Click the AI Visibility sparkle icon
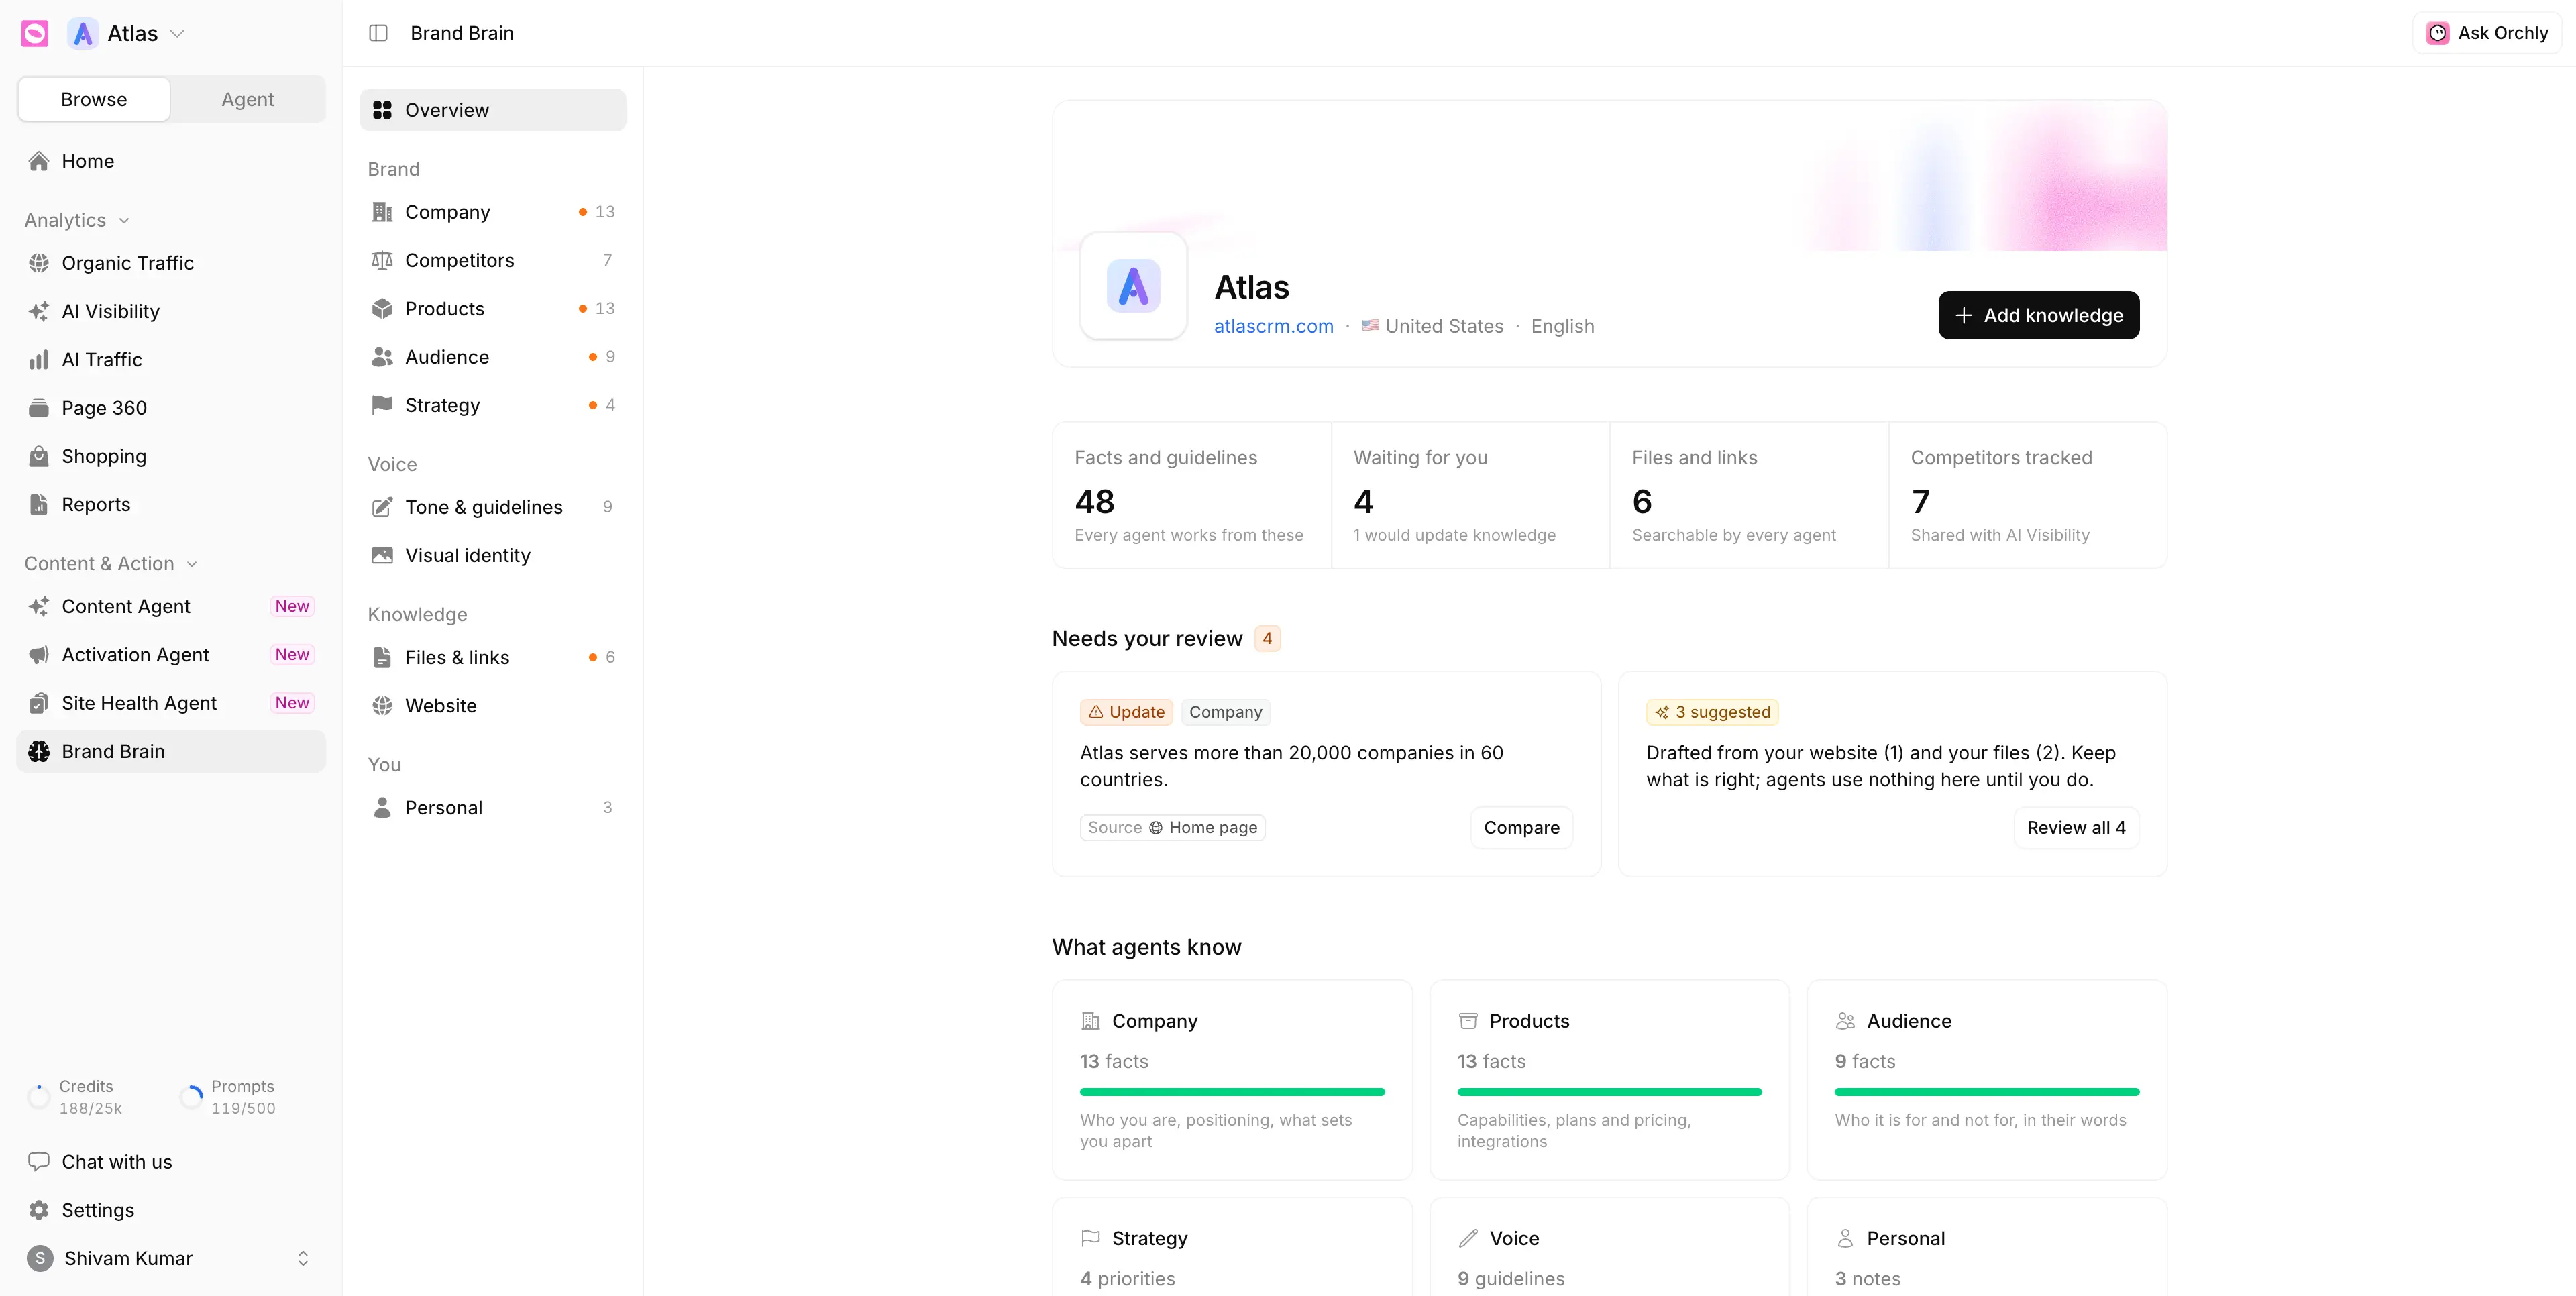2576x1296 pixels. 39,311
